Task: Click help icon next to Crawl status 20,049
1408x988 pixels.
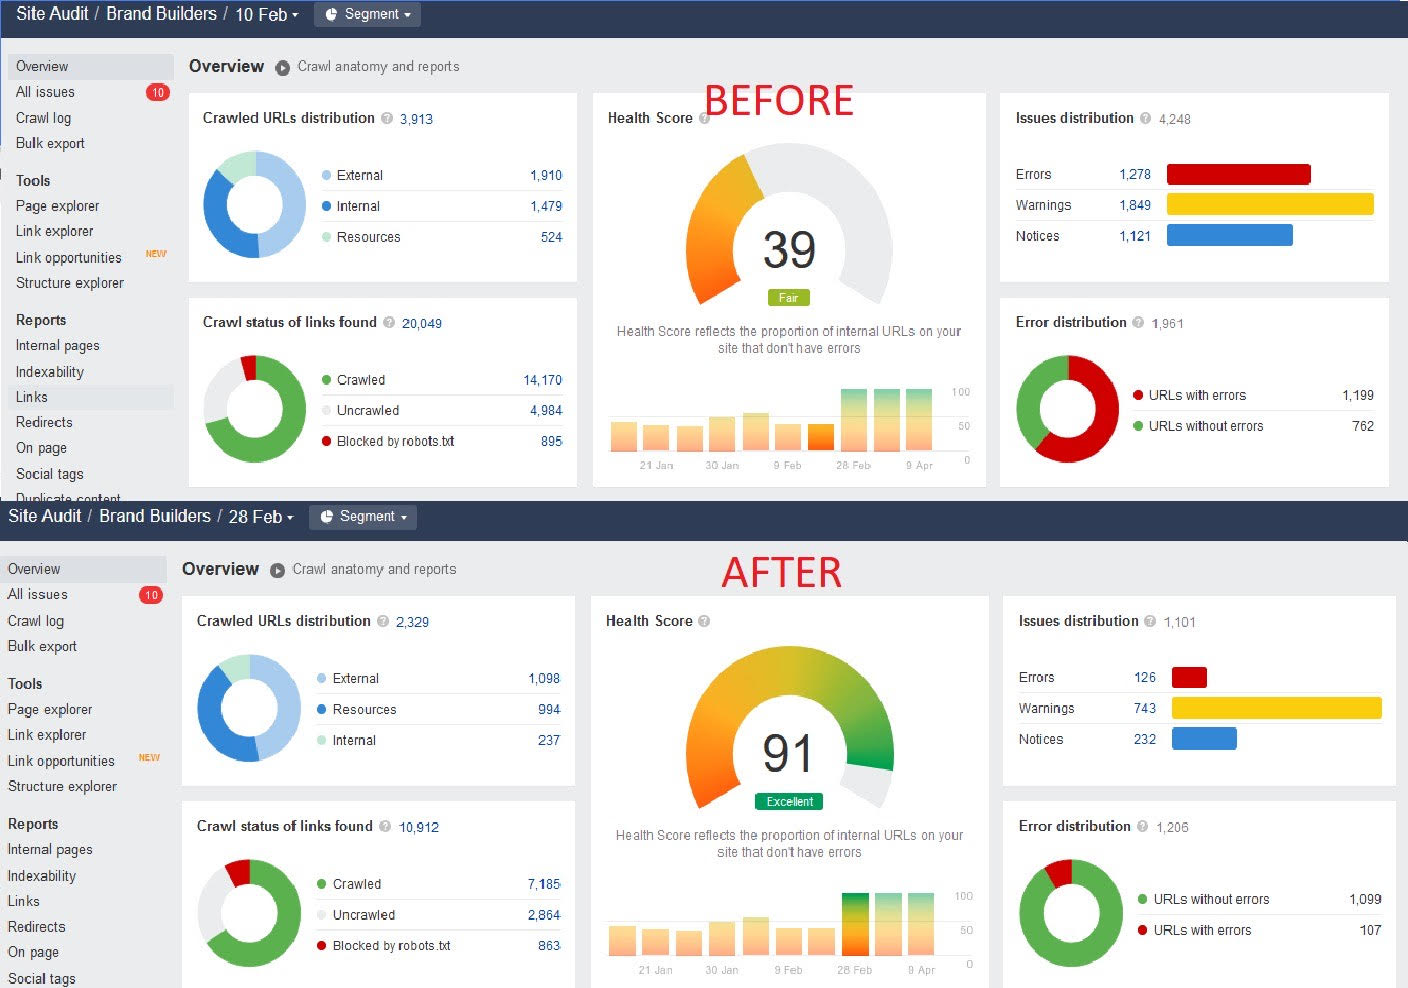Action: 389,322
